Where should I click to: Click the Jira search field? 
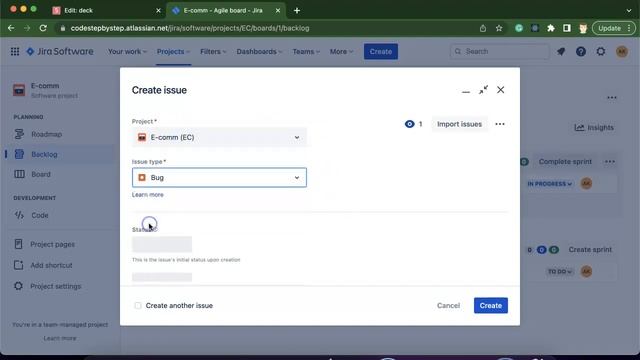[500, 51]
